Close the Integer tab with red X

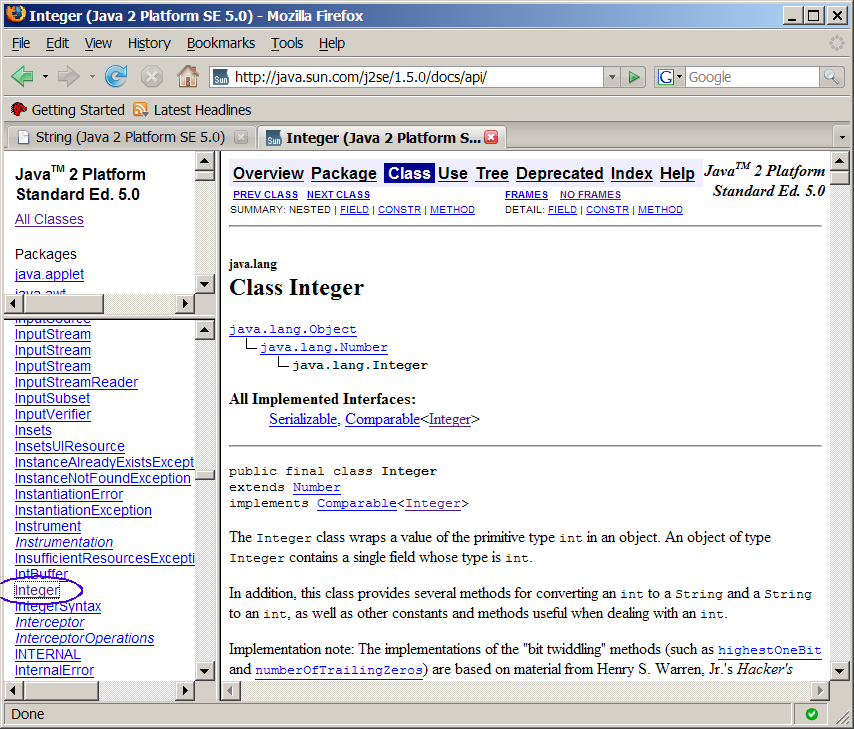492,137
